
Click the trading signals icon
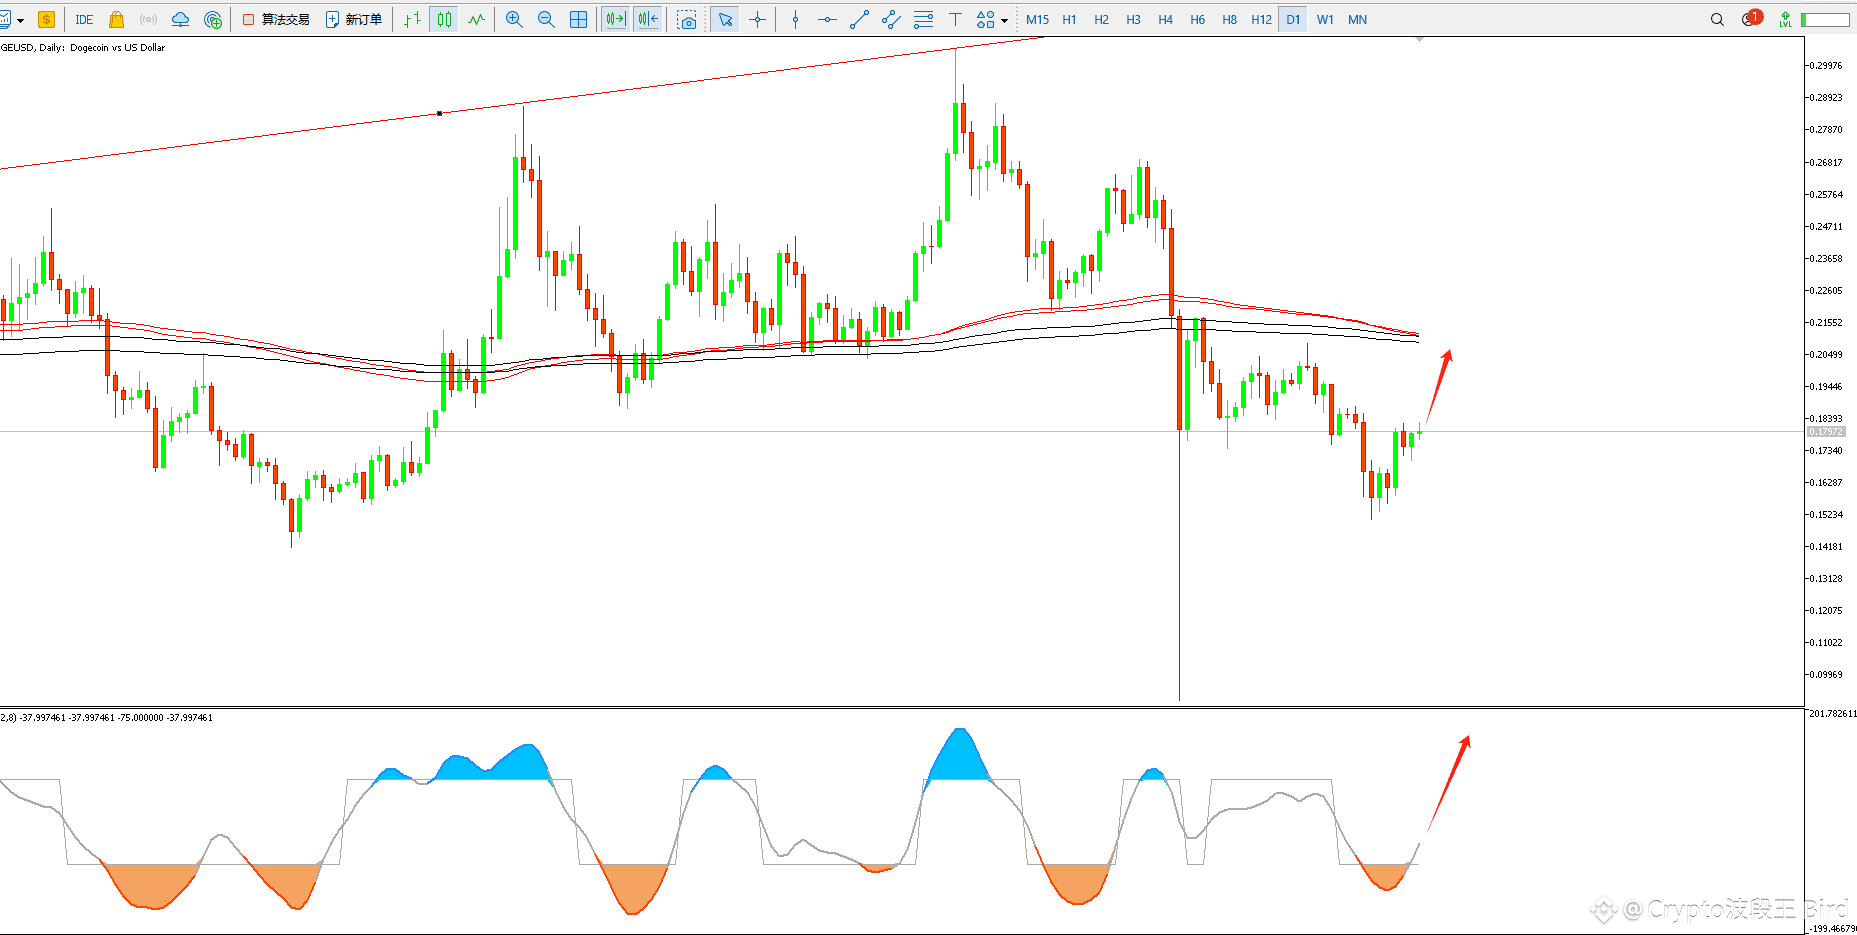tap(148, 19)
